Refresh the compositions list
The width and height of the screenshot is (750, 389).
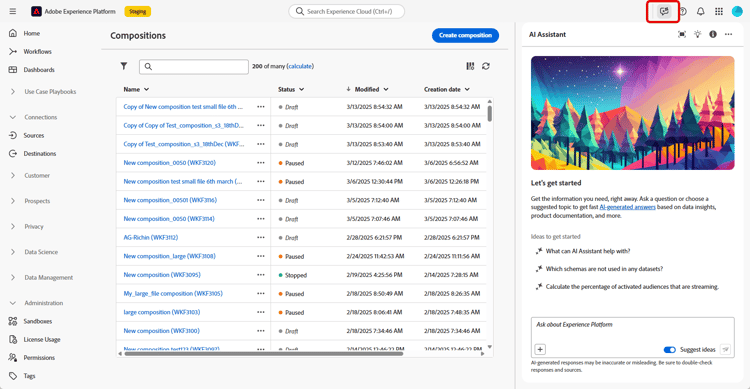click(x=486, y=66)
